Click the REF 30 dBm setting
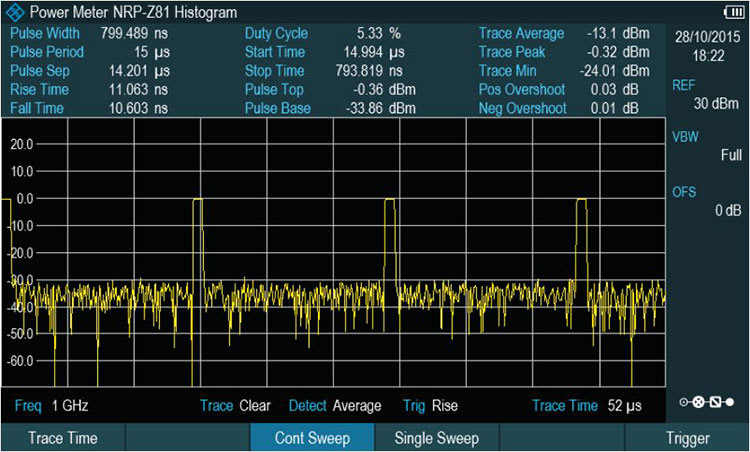The width and height of the screenshot is (750, 452). 706,94
